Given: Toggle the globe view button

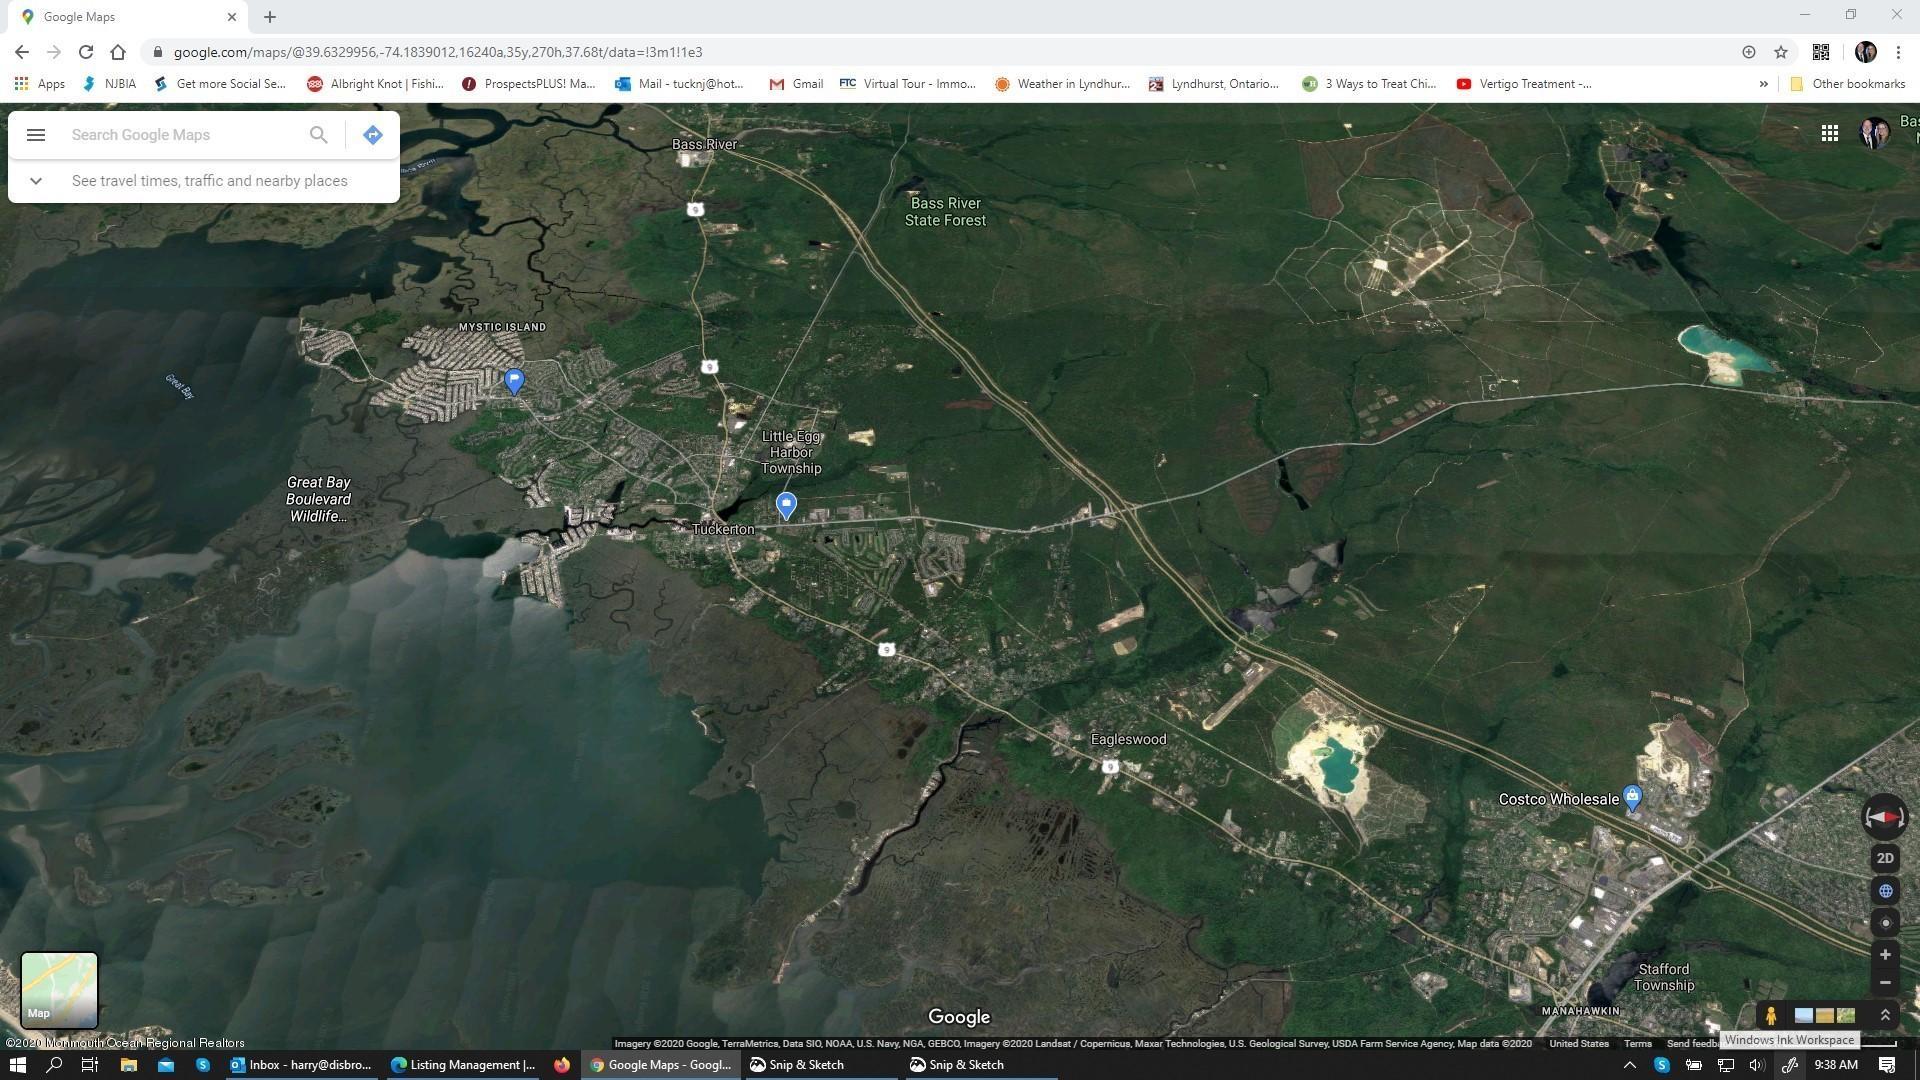Looking at the screenshot, I should coord(1885,891).
